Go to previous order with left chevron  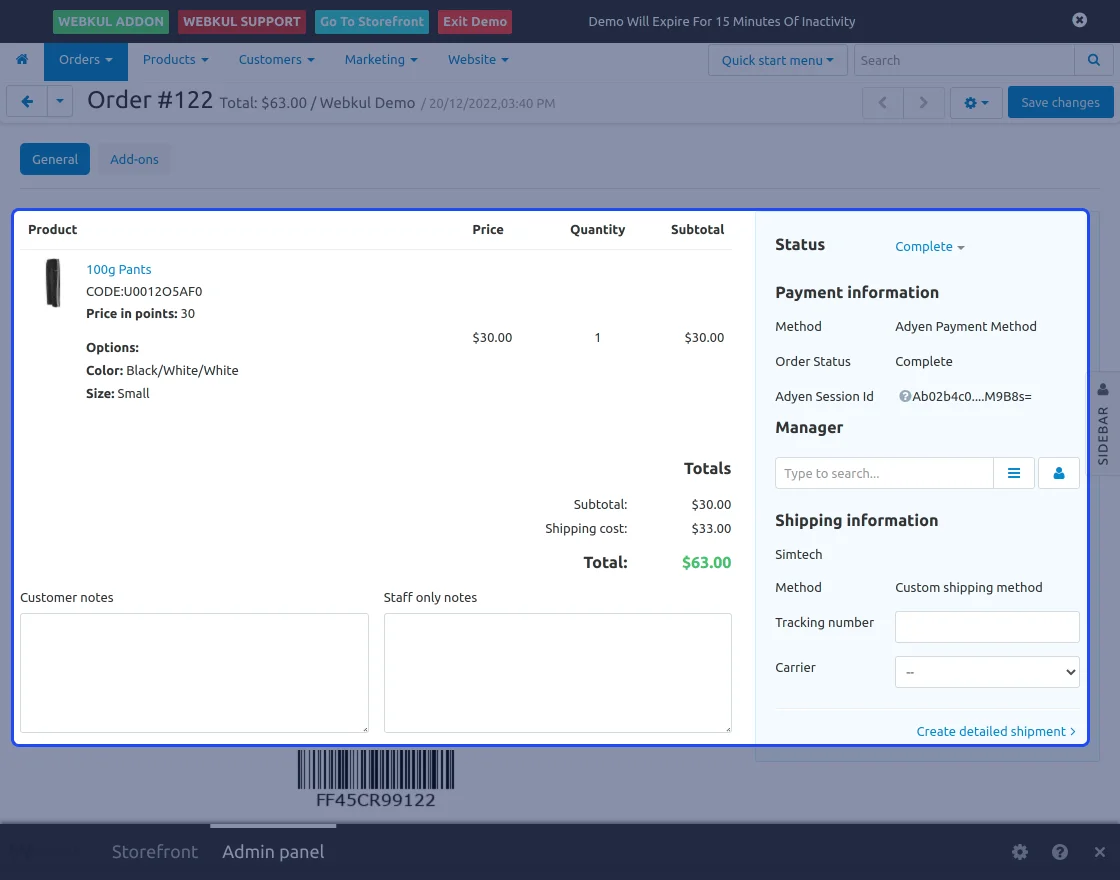pos(883,102)
